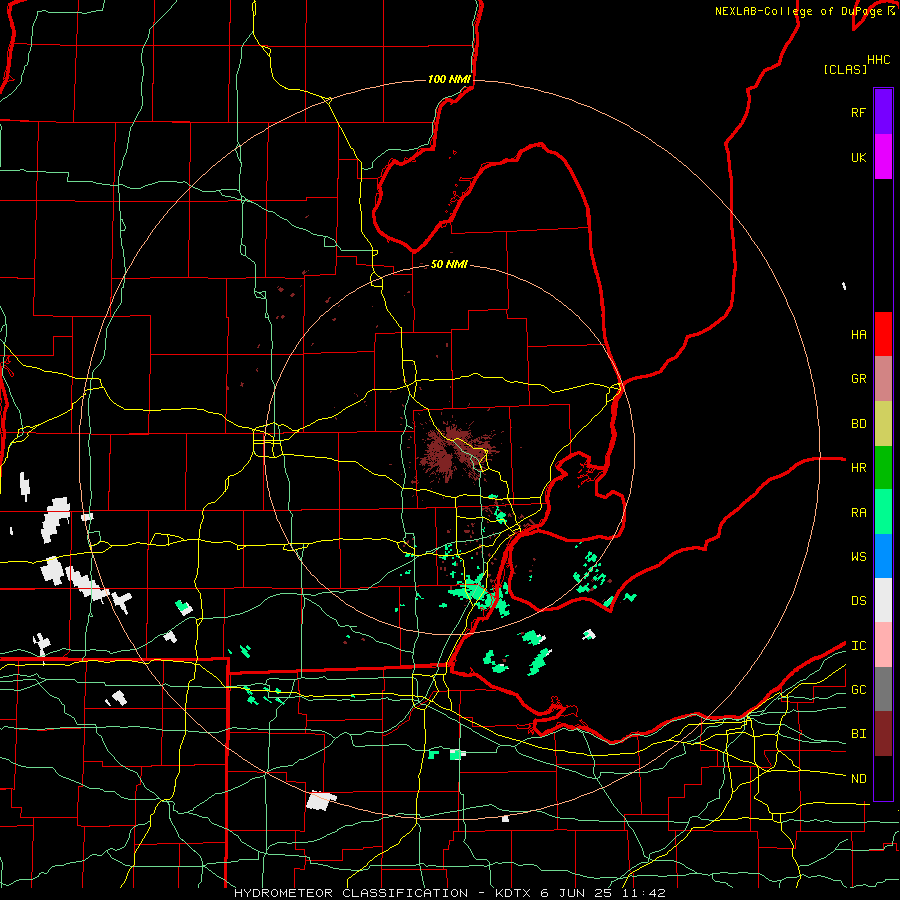Click the ND black legend swatch
Viewport: 900px width, 900px height.
(883, 778)
